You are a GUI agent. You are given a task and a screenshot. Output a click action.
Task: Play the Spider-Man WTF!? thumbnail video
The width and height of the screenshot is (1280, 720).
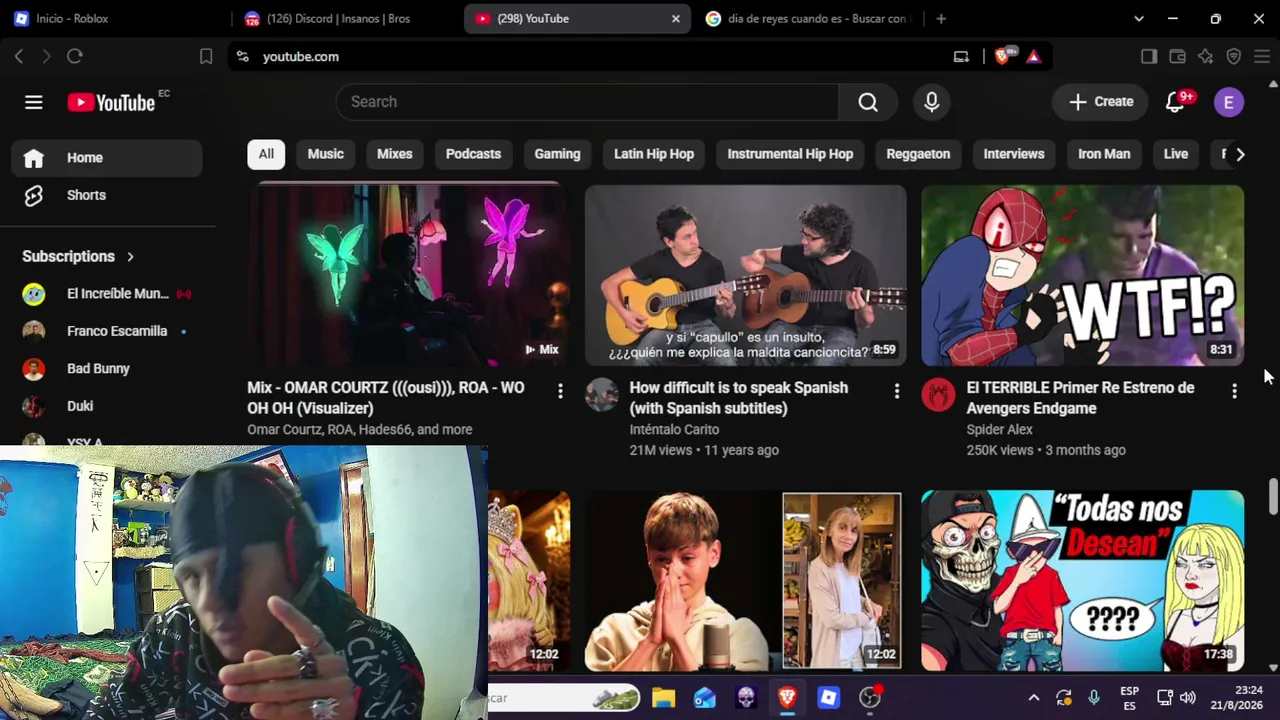[x=1082, y=275]
